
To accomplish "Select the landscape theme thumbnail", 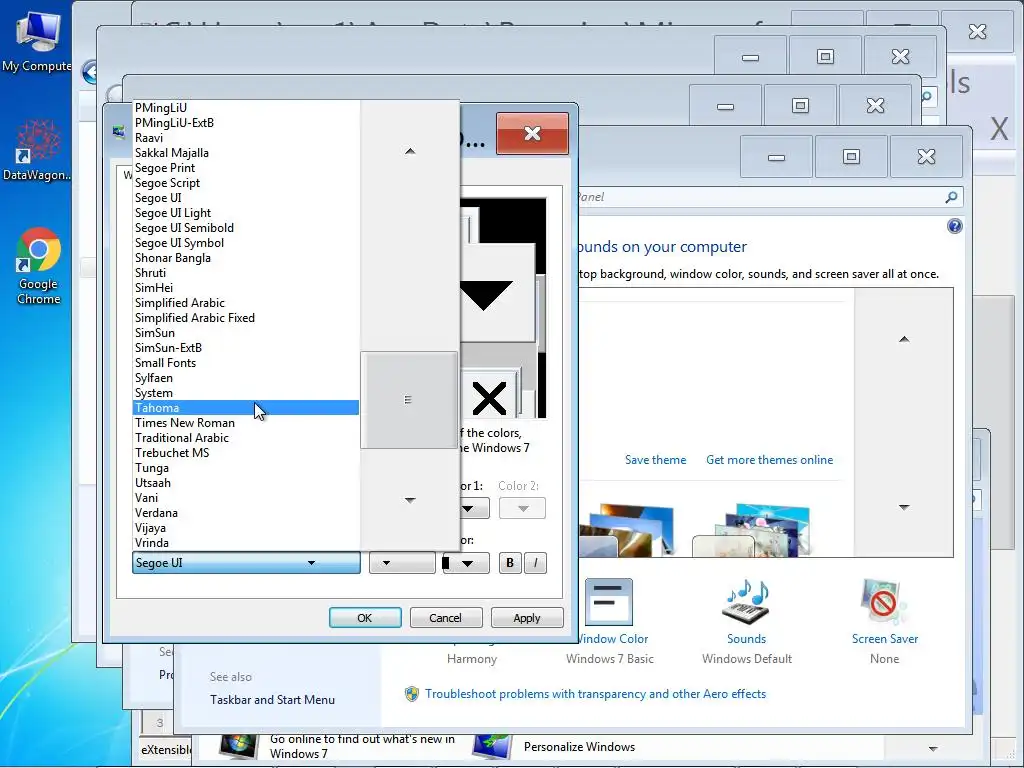I will 626,530.
